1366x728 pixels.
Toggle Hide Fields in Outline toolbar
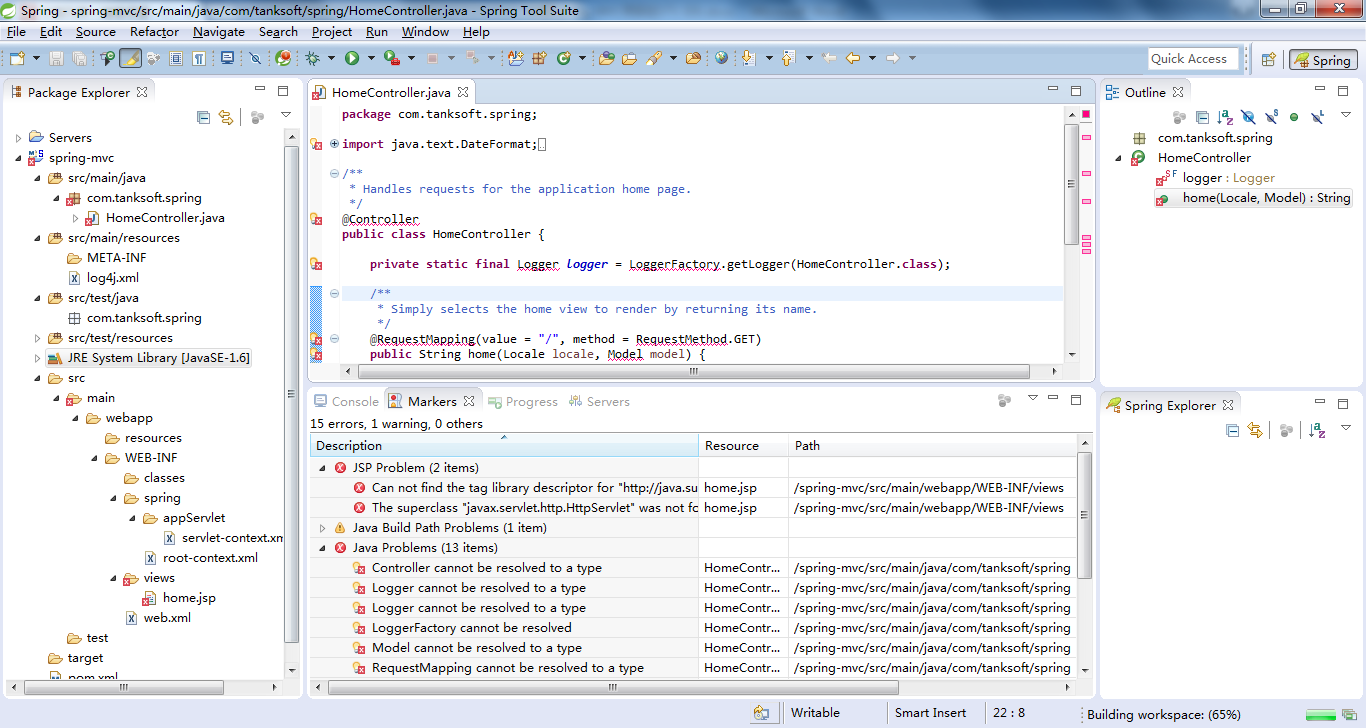(1248, 117)
